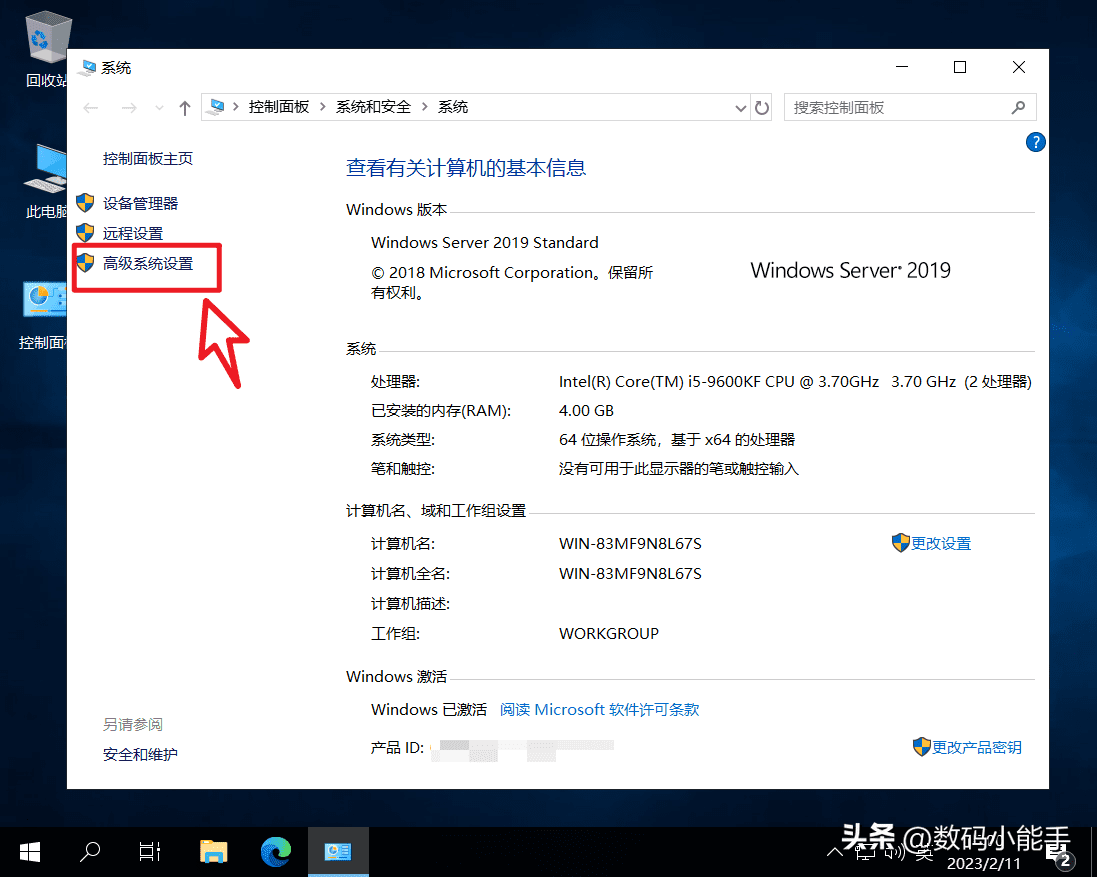Click the Task View taskbar icon
This screenshot has width=1097, height=877.
point(149,851)
